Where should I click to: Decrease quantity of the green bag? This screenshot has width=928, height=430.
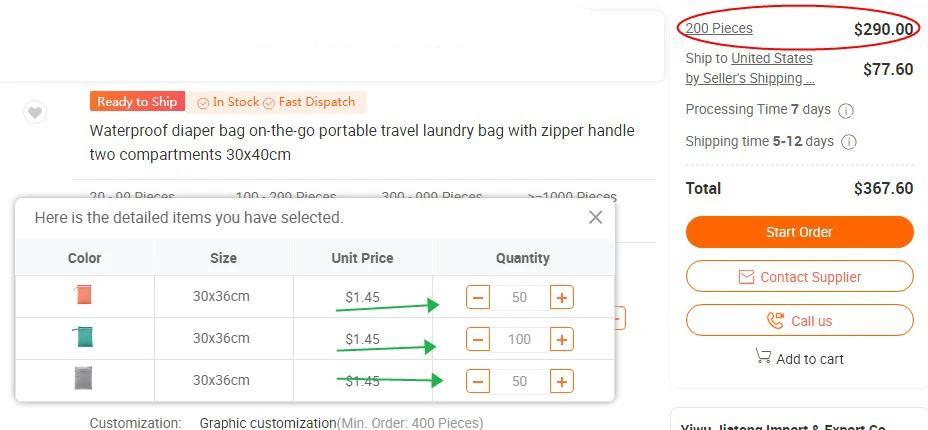pyautogui.click(x=478, y=339)
